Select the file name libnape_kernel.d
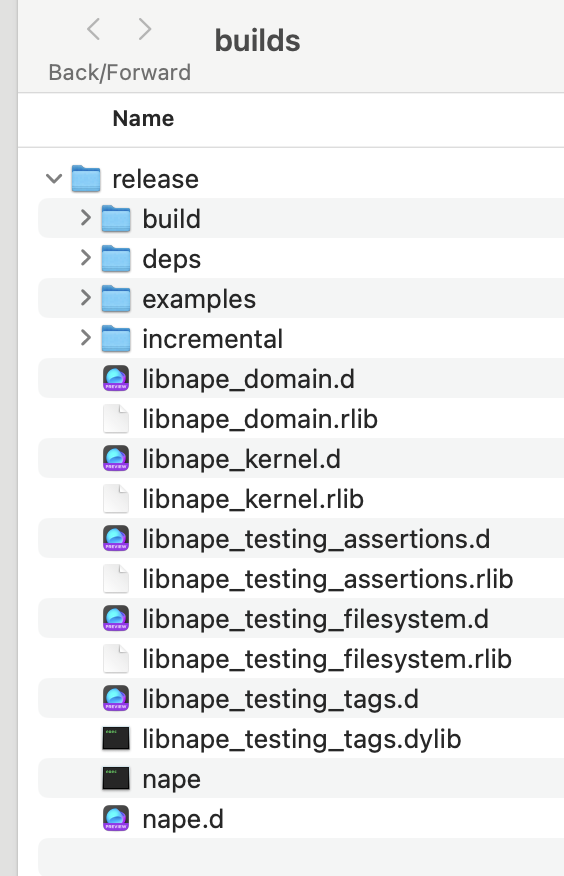 241,459
